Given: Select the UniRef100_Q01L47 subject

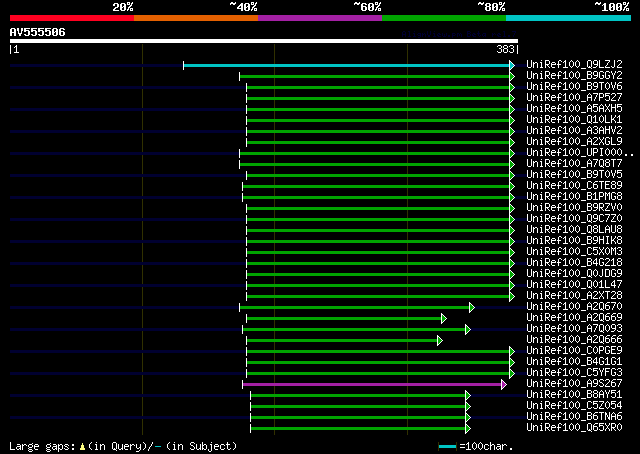Looking at the screenshot, I should pos(574,285).
